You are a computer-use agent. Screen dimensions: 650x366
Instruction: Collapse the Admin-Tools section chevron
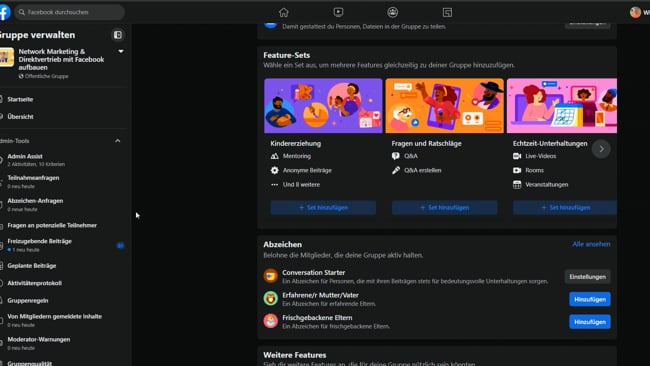(x=118, y=141)
